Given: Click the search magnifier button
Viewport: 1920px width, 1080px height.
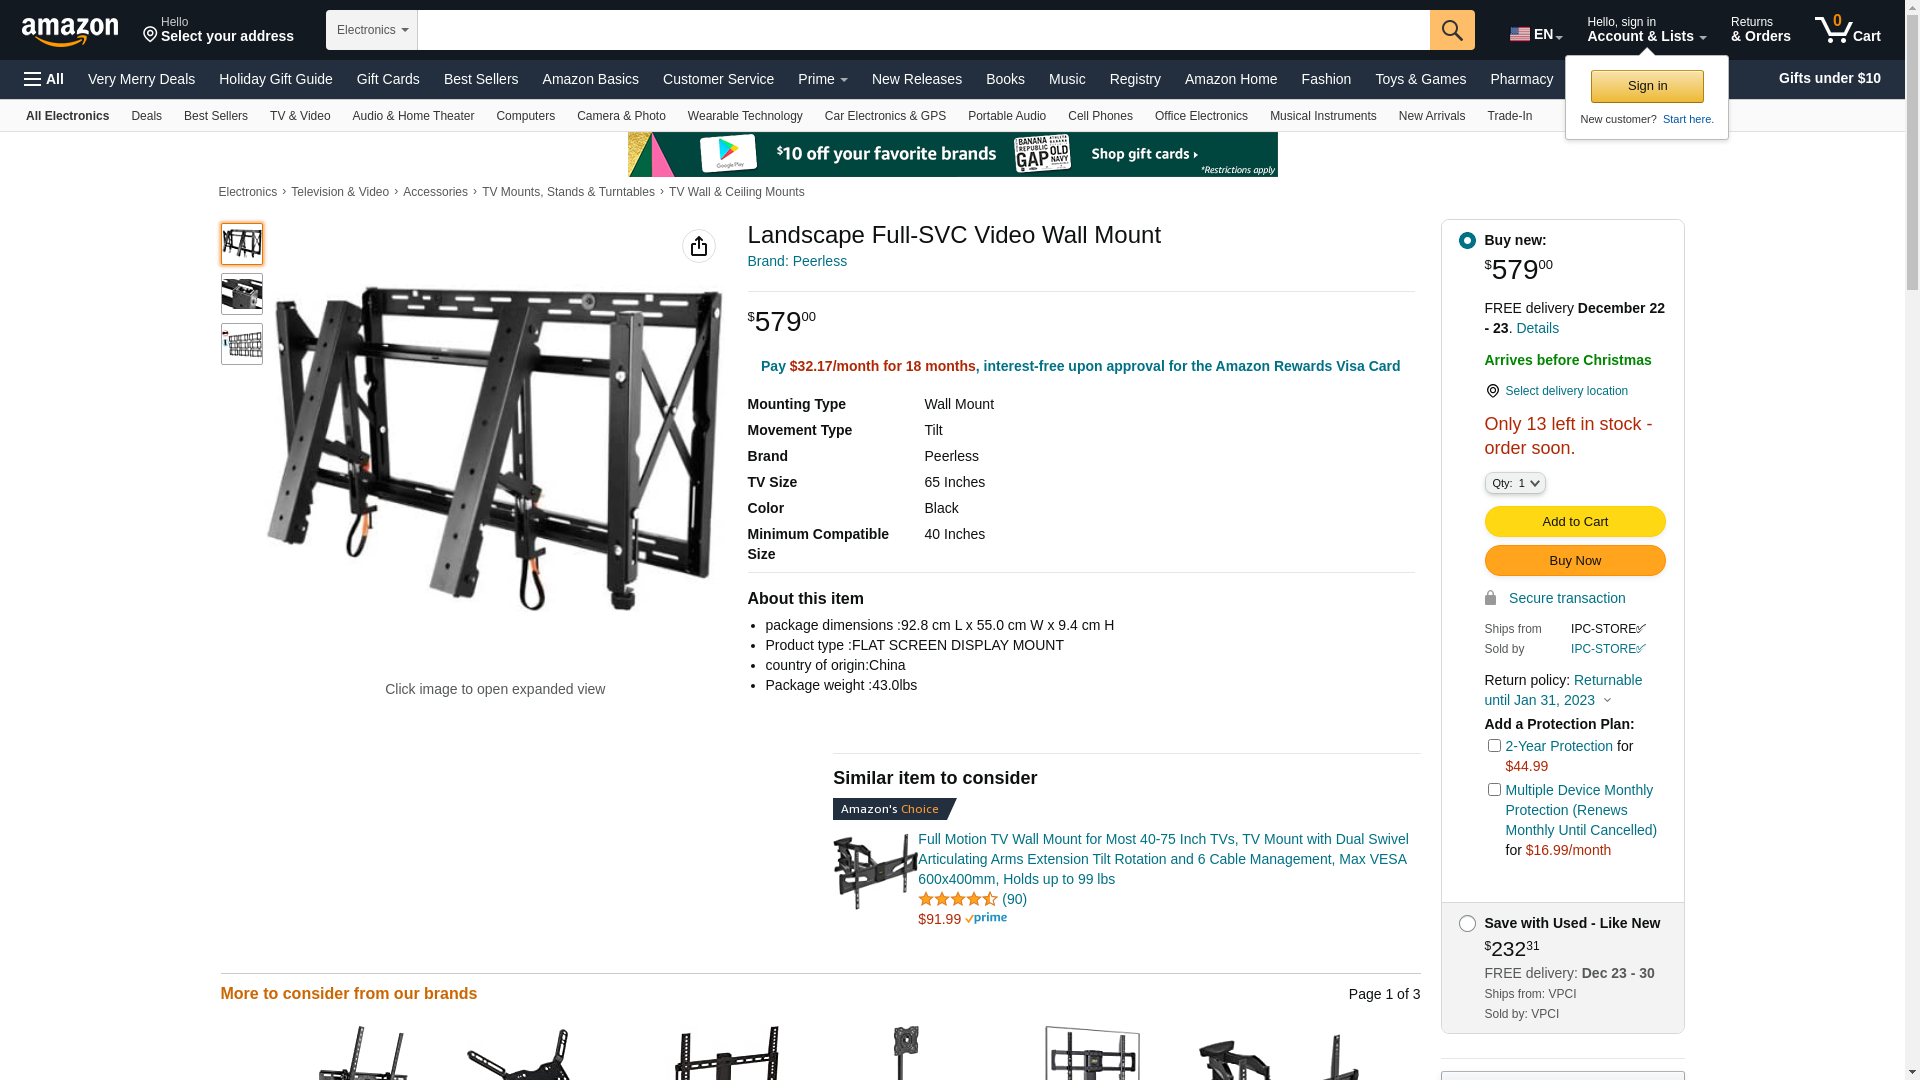Looking at the screenshot, I should click(1452, 30).
